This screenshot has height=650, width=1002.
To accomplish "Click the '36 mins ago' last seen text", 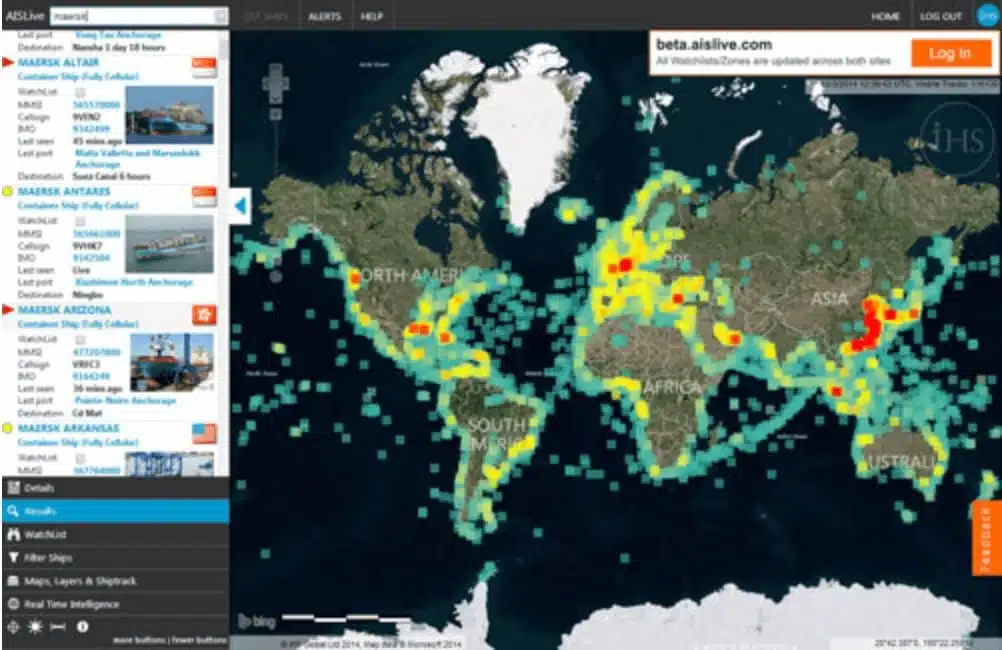I will (x=97, y=389).
